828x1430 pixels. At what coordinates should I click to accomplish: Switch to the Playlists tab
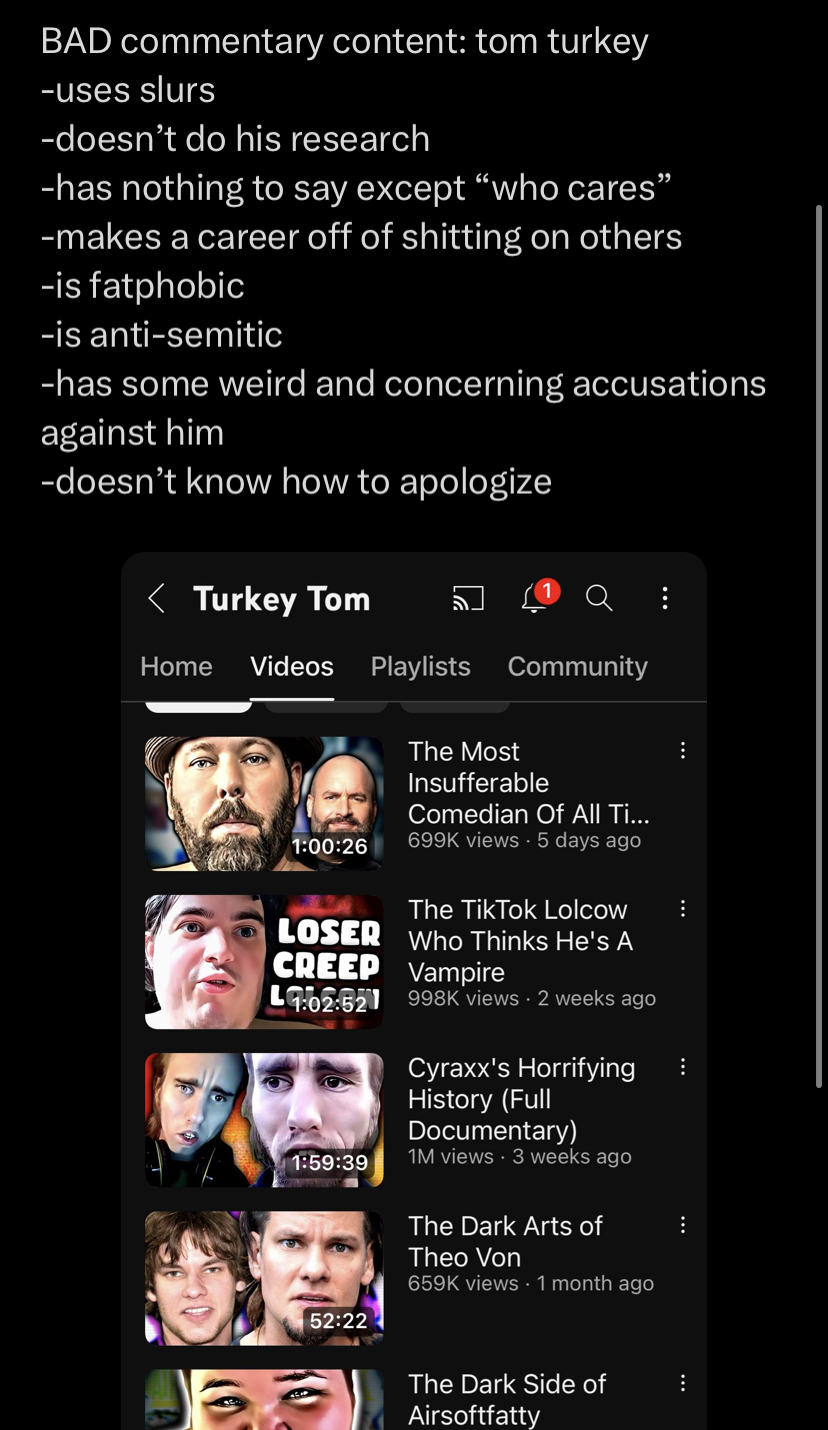pos(421,666)
